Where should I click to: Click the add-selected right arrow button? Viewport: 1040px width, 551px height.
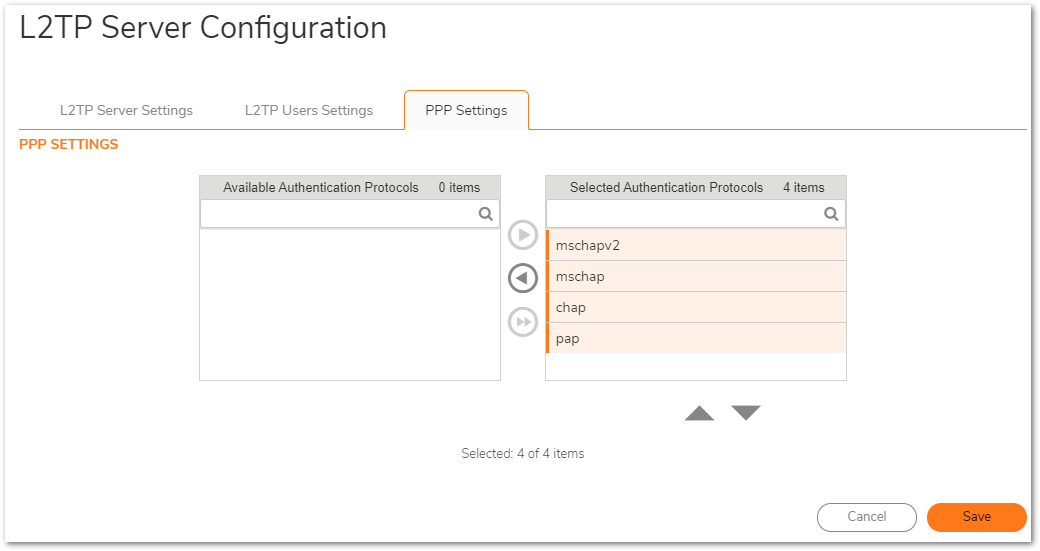click(523, 235)
